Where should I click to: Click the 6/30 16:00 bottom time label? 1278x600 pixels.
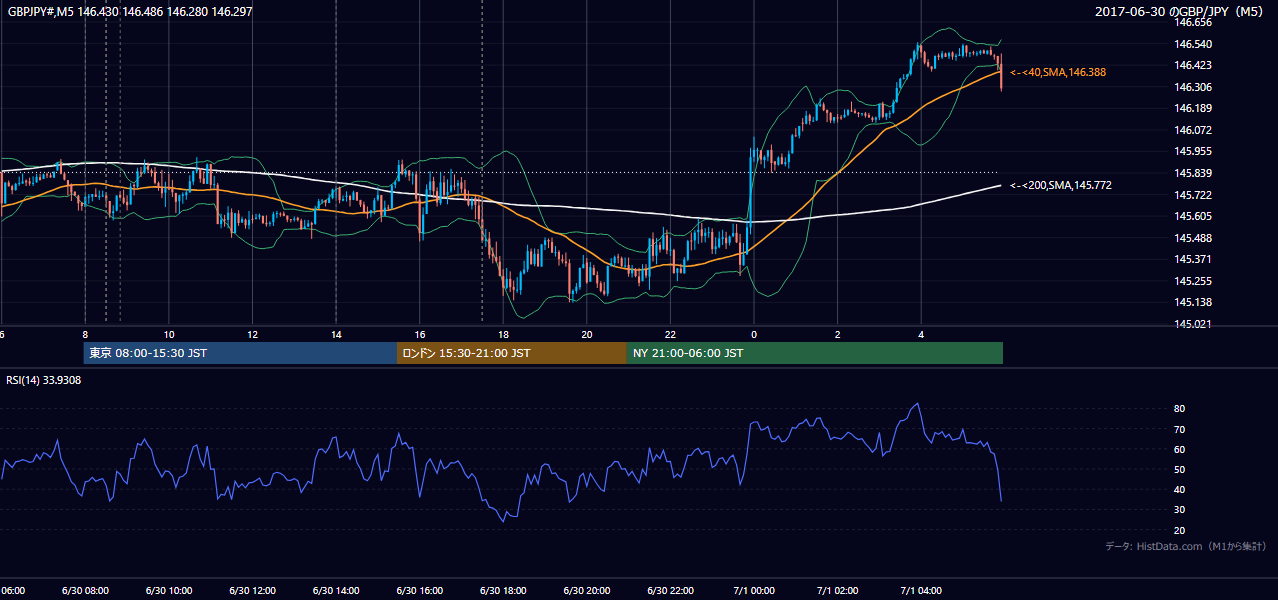420,591
